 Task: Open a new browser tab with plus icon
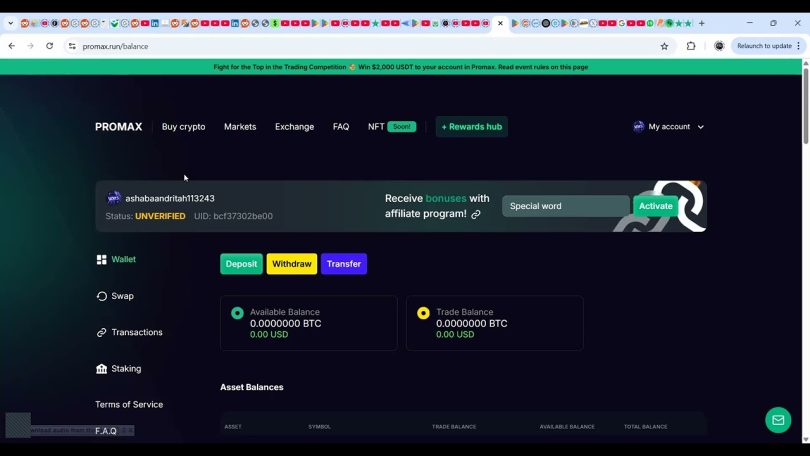(702, 23)
